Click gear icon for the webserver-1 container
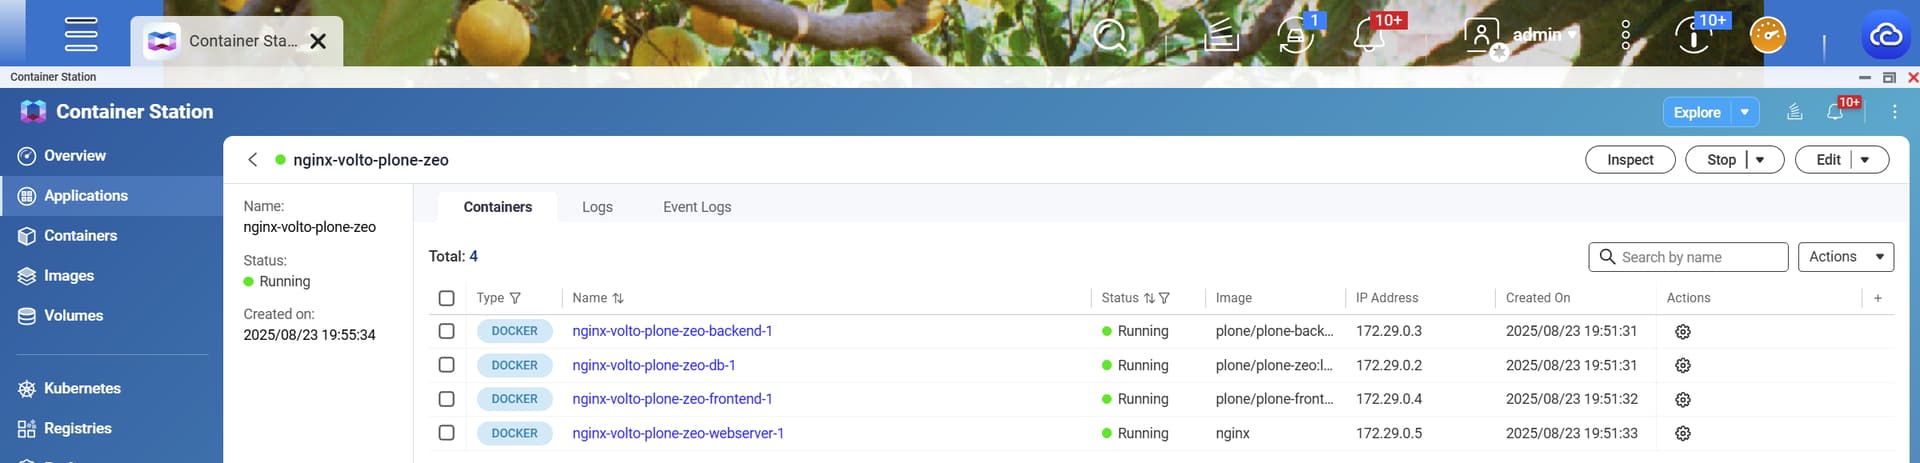Screen dimensions: 1920x463 click(x=1682, y=434)
